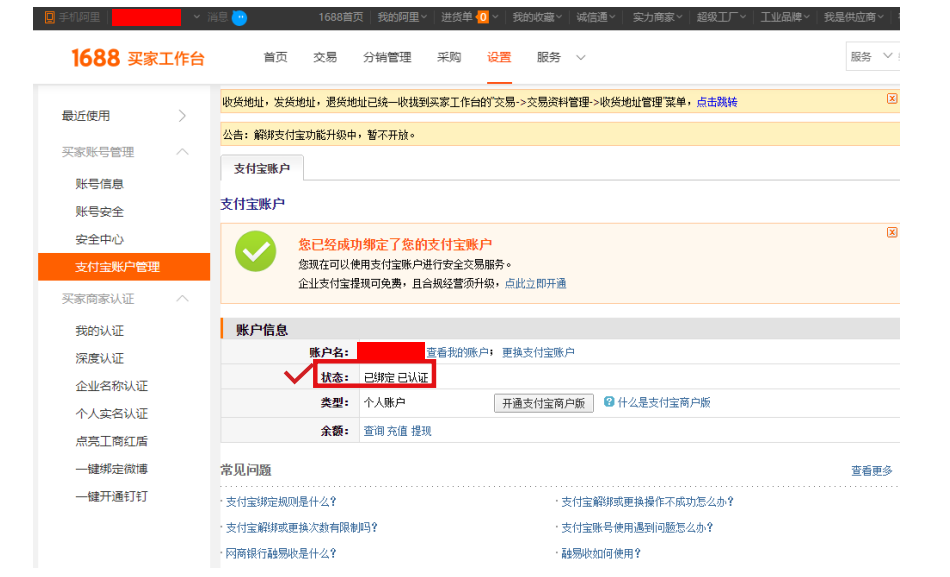Click the blue message notification bubble
950x577 pixels.
(x=240, y=17)
